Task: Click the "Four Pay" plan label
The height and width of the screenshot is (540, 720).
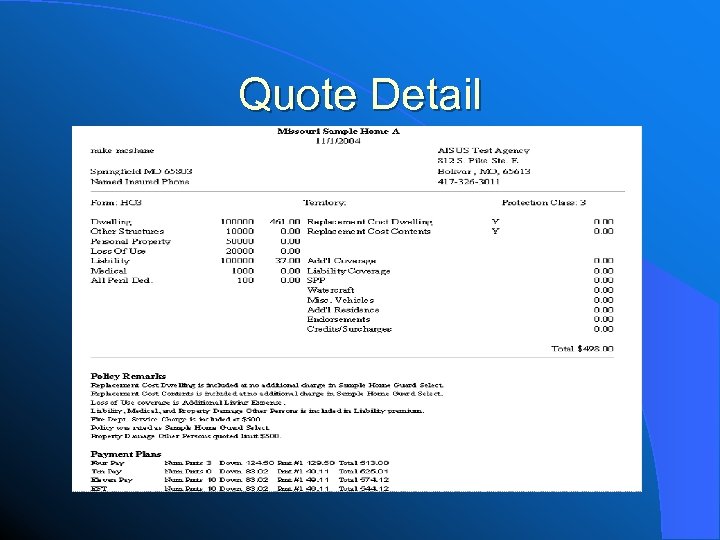Action: coord(107,463)
